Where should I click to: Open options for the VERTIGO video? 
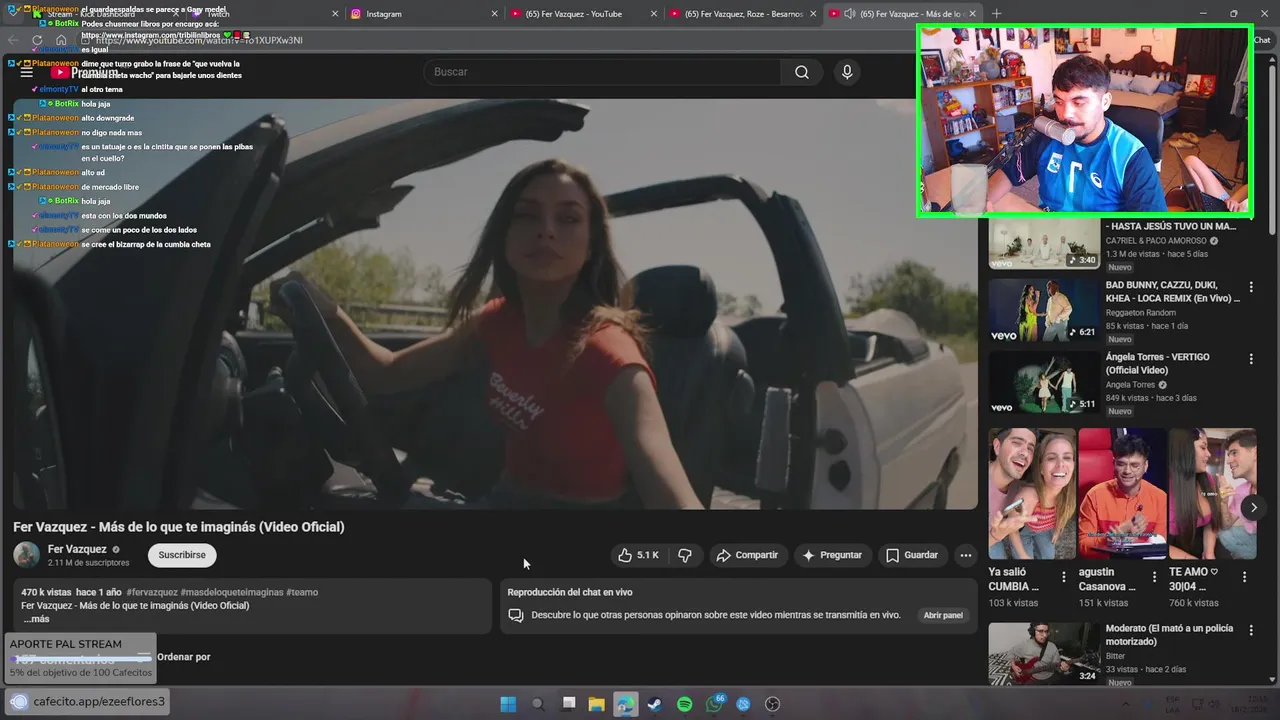(1251, 358)
